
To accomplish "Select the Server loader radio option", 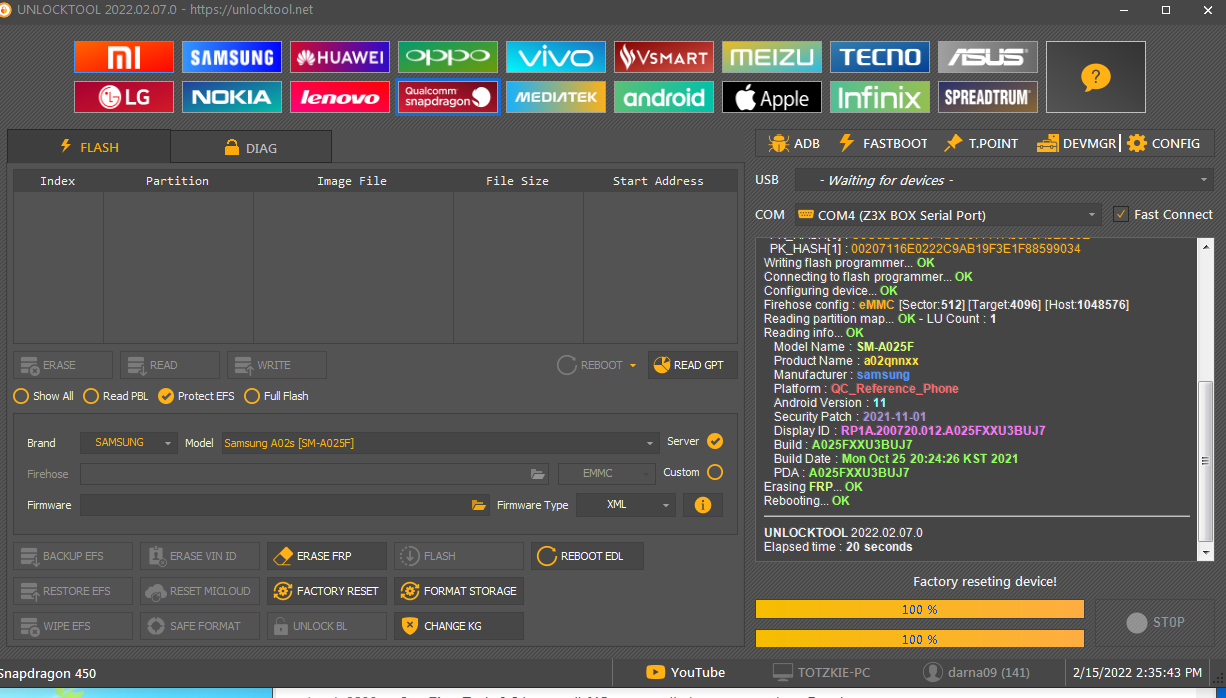I will (x=715, y=441).
